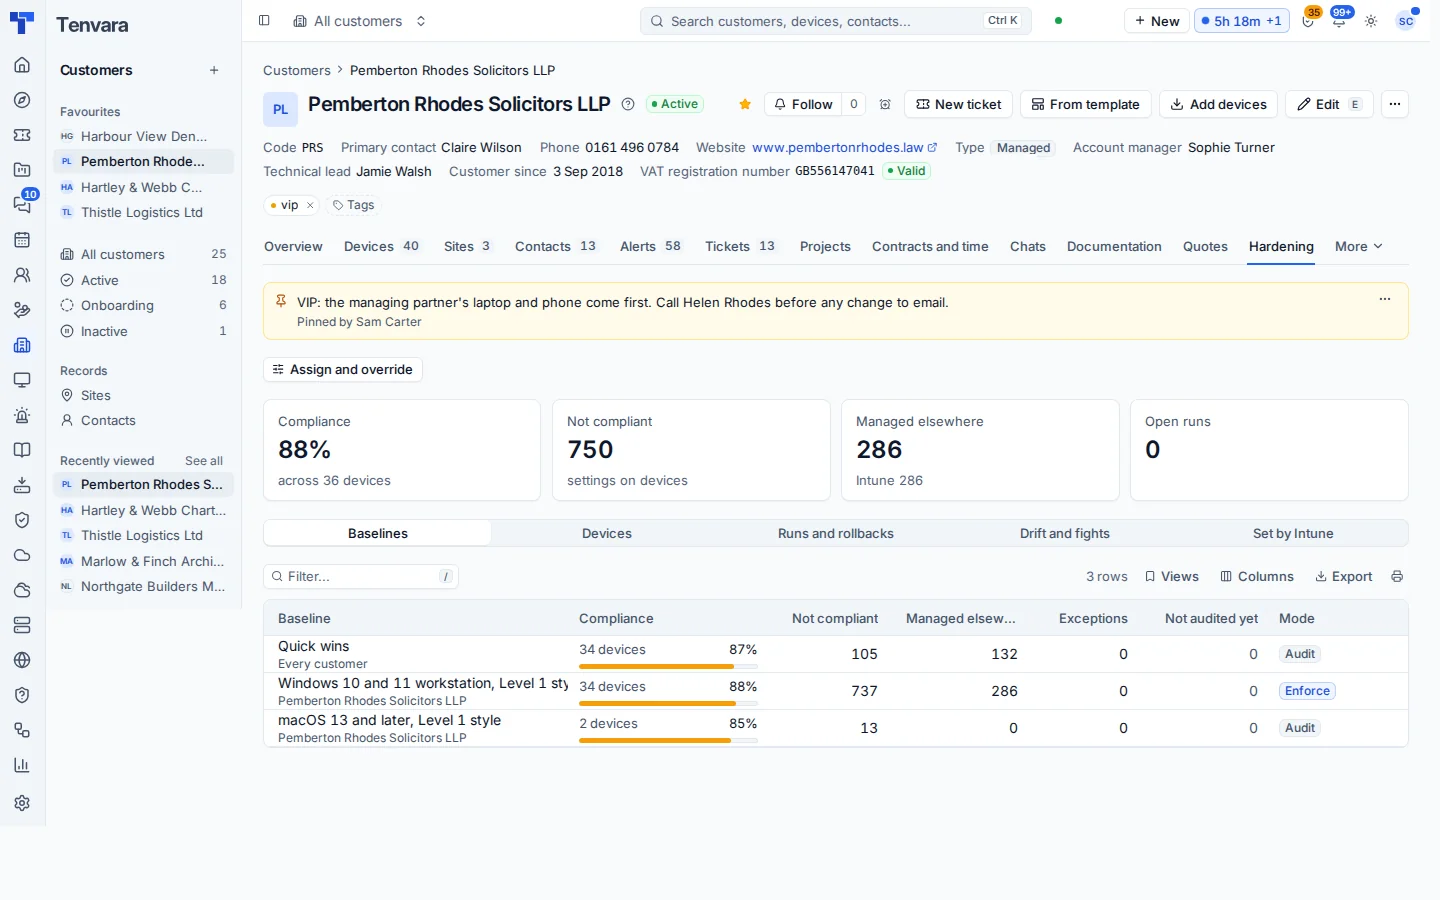Screen dimensions: 1440x900
Task: Open the Views dropdown
Action: [1172, 577]
